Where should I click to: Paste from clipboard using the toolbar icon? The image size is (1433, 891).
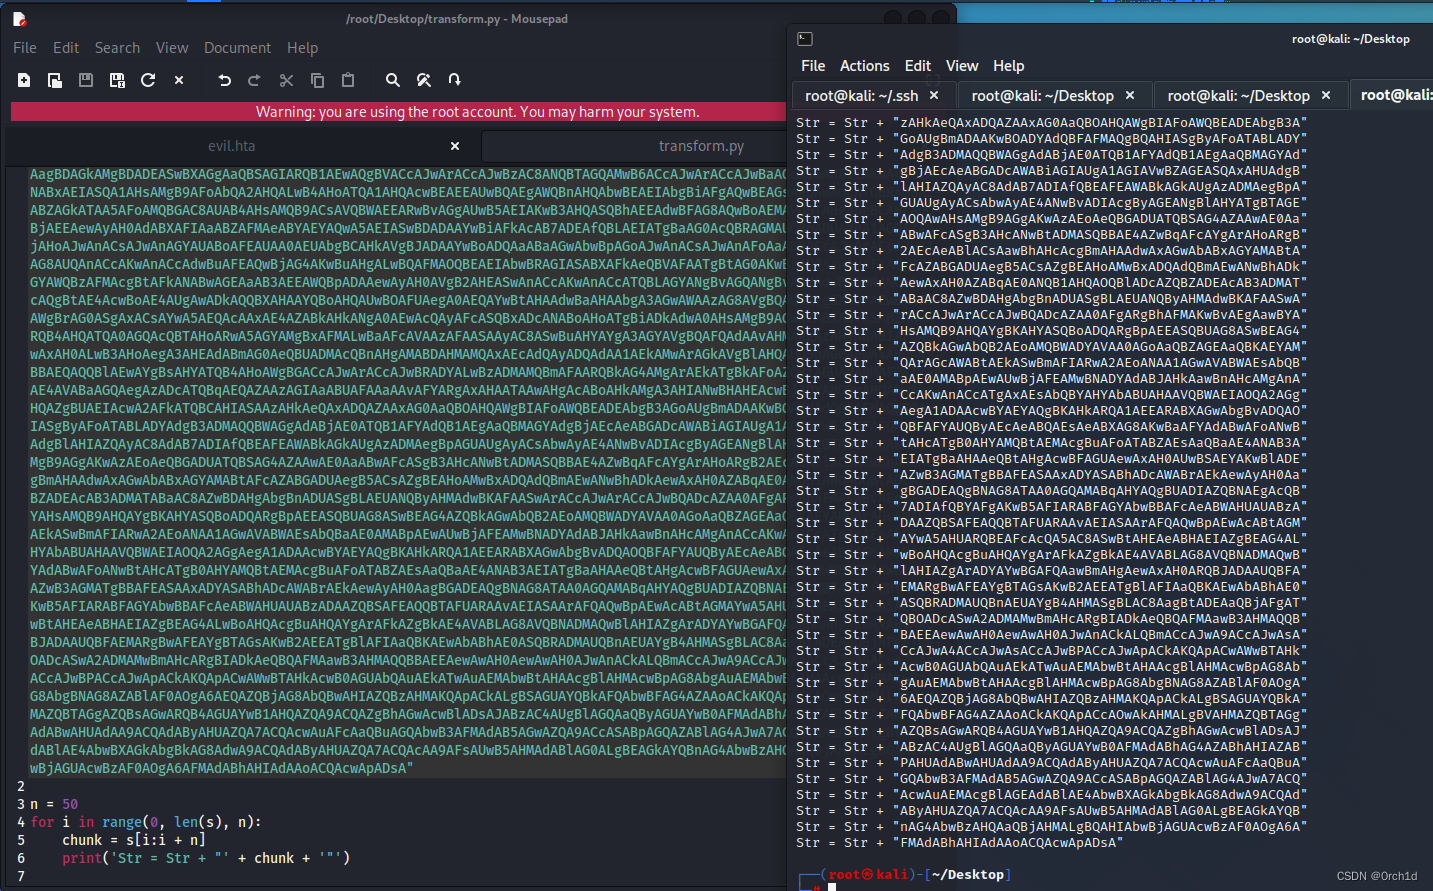coord(348,80)
